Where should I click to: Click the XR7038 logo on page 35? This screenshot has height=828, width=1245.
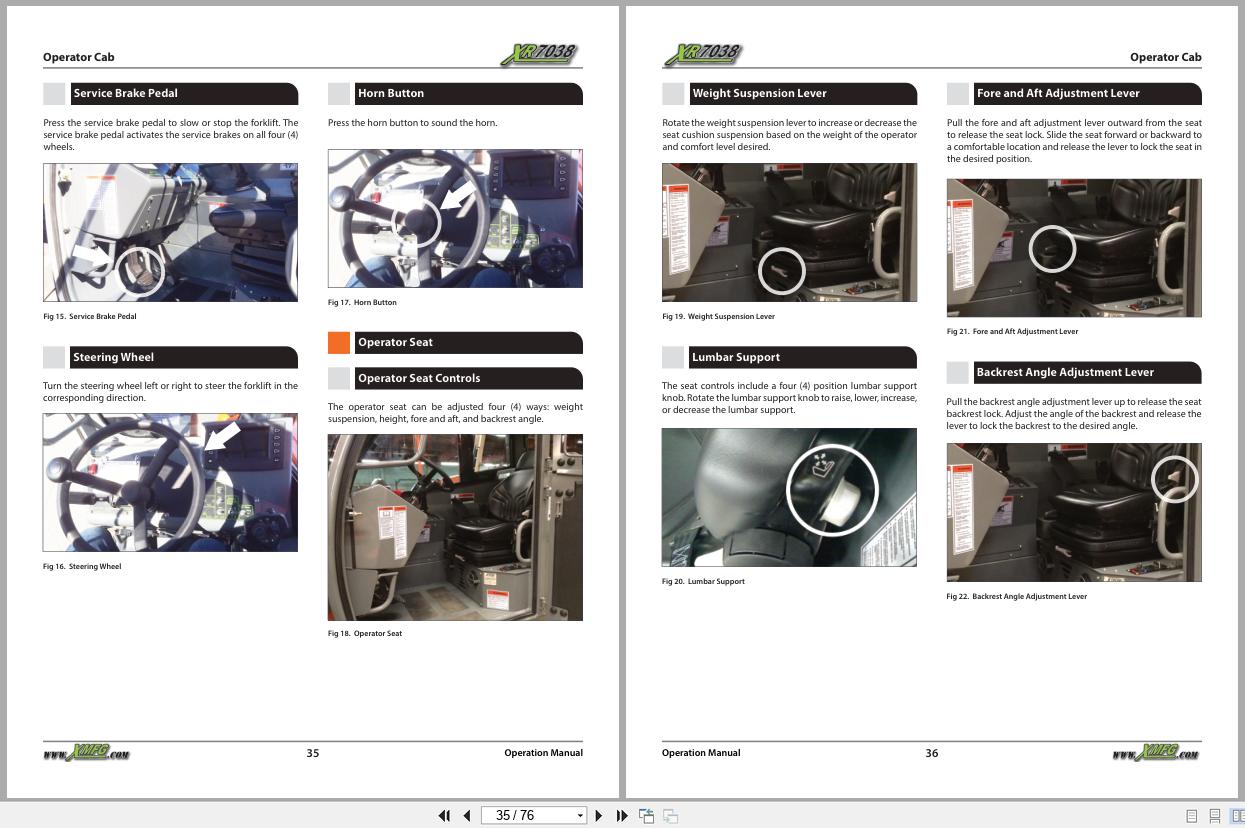[x=541, y=54]
